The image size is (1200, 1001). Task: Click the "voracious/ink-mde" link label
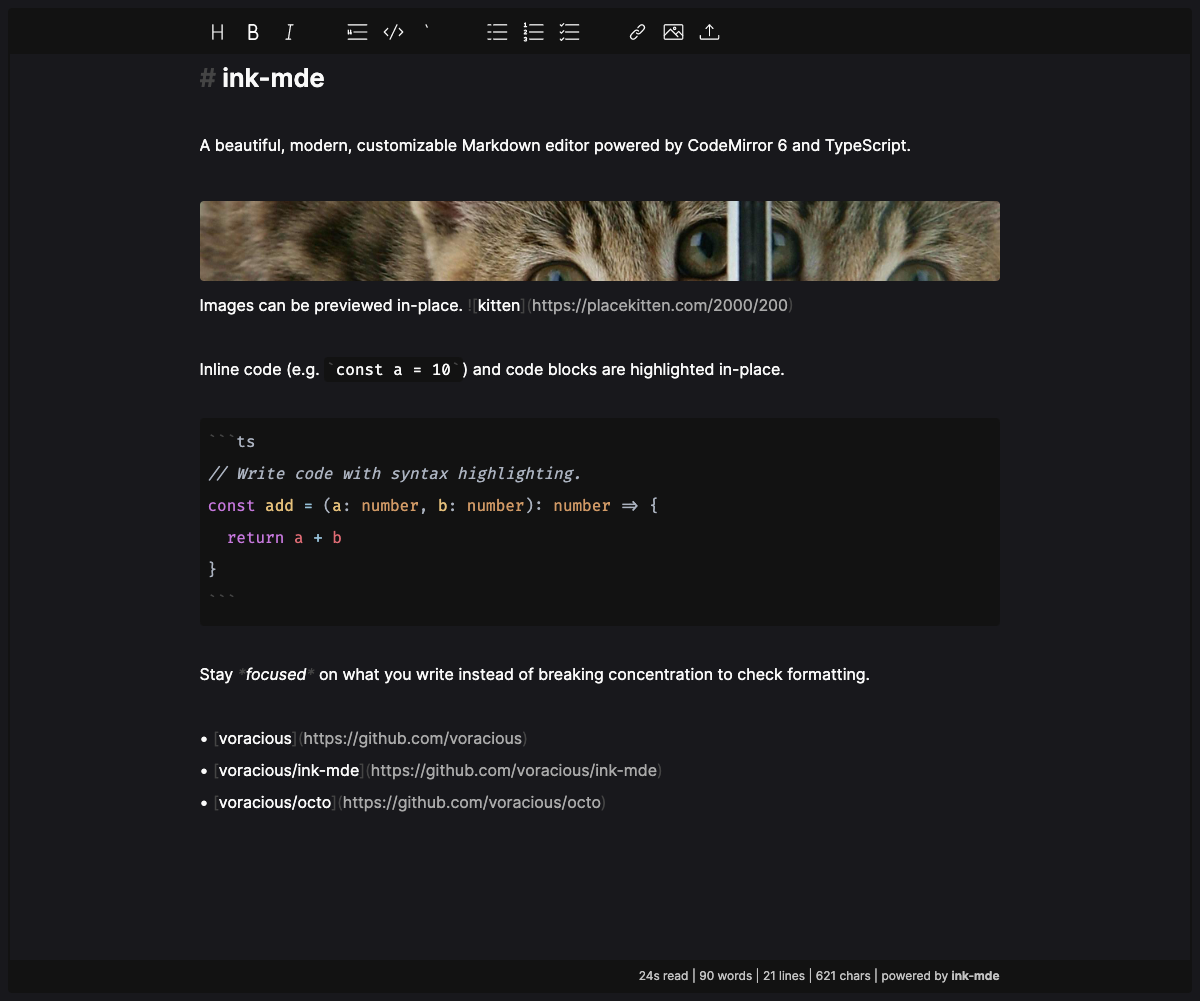point(289,771)
